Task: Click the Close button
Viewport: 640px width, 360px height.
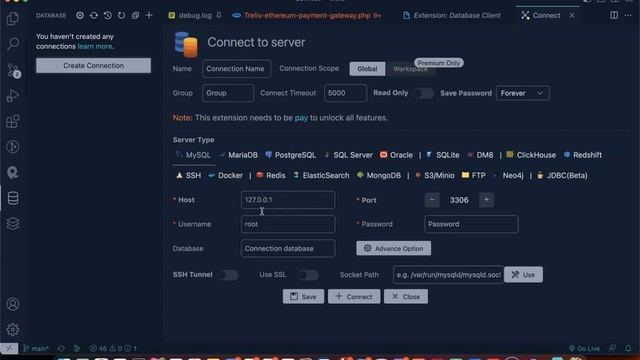Action: (406, 297)
